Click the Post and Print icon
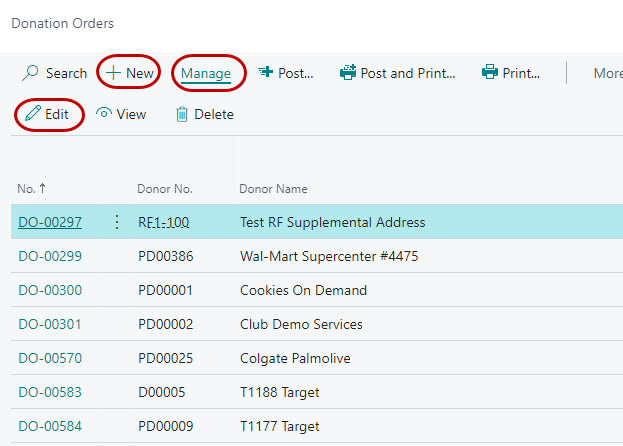623x446 pixels. [x=348, y=73]
